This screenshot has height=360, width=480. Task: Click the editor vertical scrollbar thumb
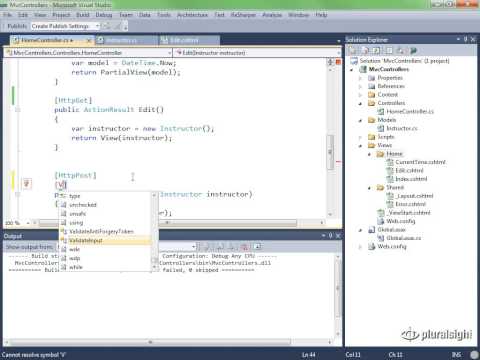tap(330, 152)
